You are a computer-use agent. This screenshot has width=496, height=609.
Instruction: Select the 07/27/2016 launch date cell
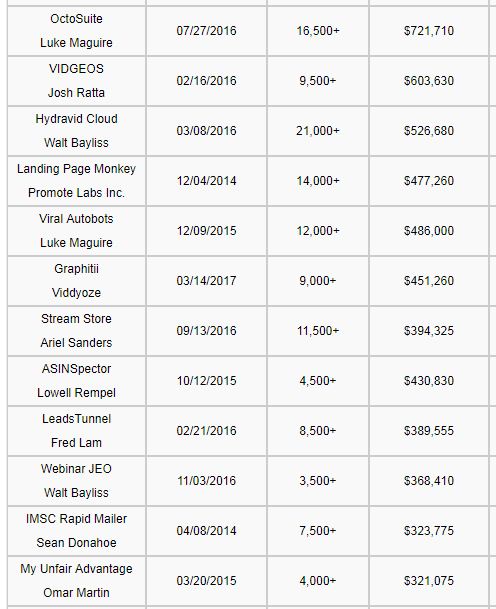pos(206,31)
